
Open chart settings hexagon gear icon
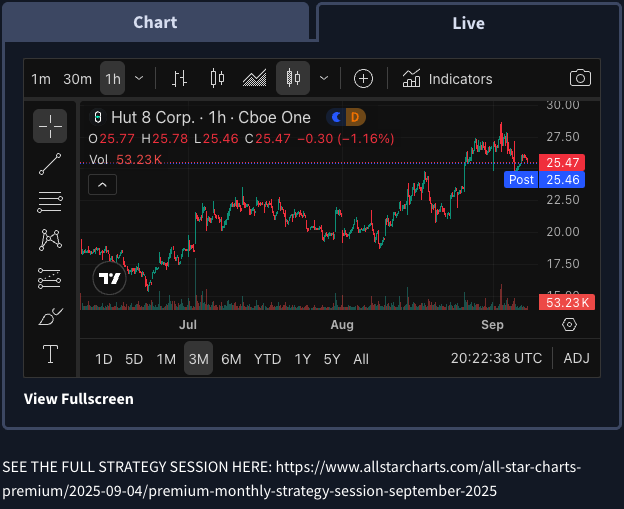[569, 324]
